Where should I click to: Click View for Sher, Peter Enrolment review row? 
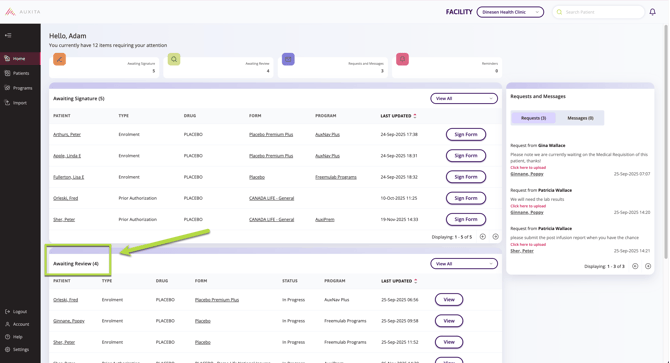click(449, 342)
